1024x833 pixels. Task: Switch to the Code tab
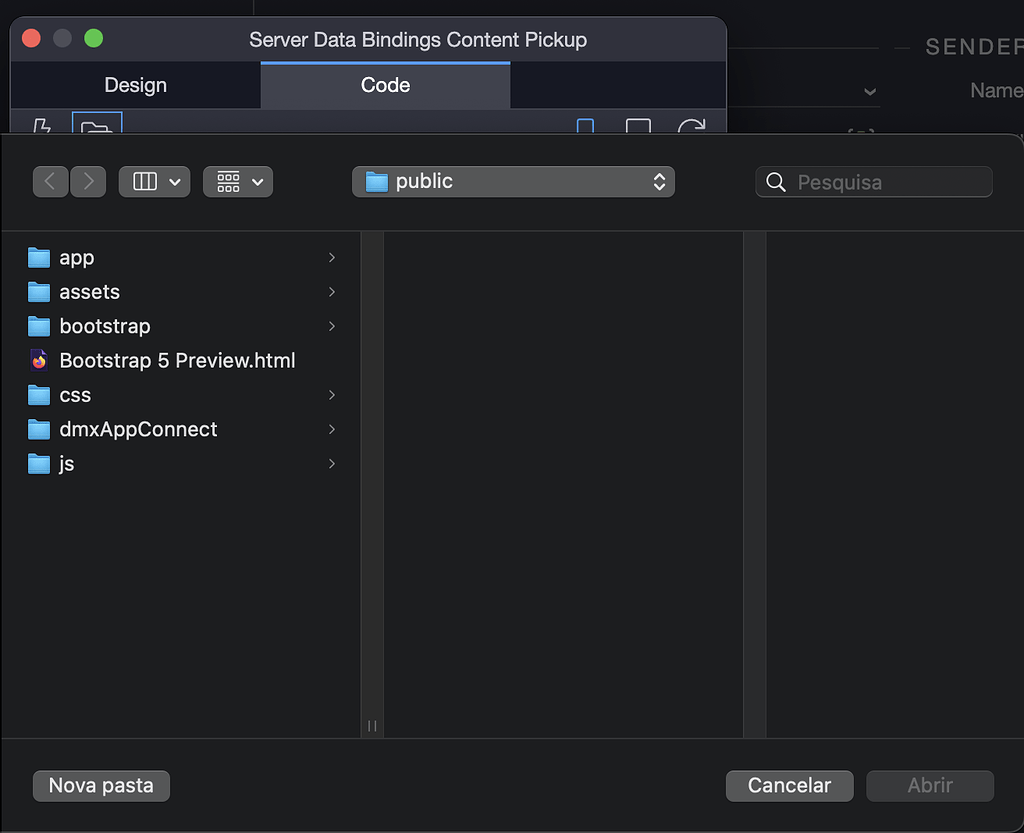tap(384, 85)
